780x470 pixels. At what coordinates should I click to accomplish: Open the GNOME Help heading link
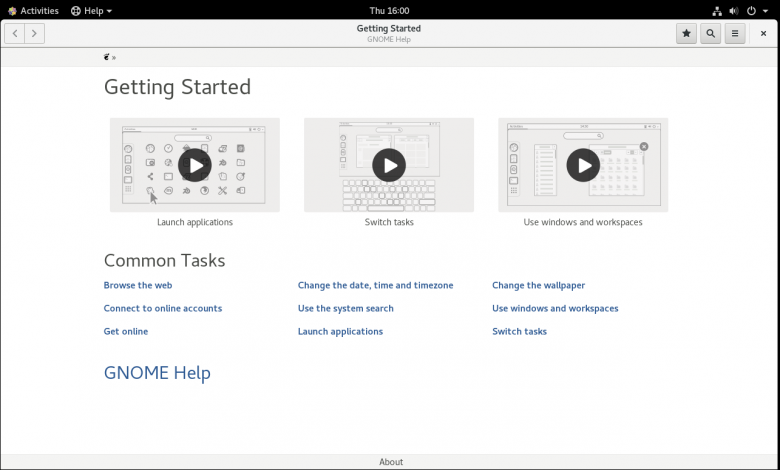click(157, 373)
